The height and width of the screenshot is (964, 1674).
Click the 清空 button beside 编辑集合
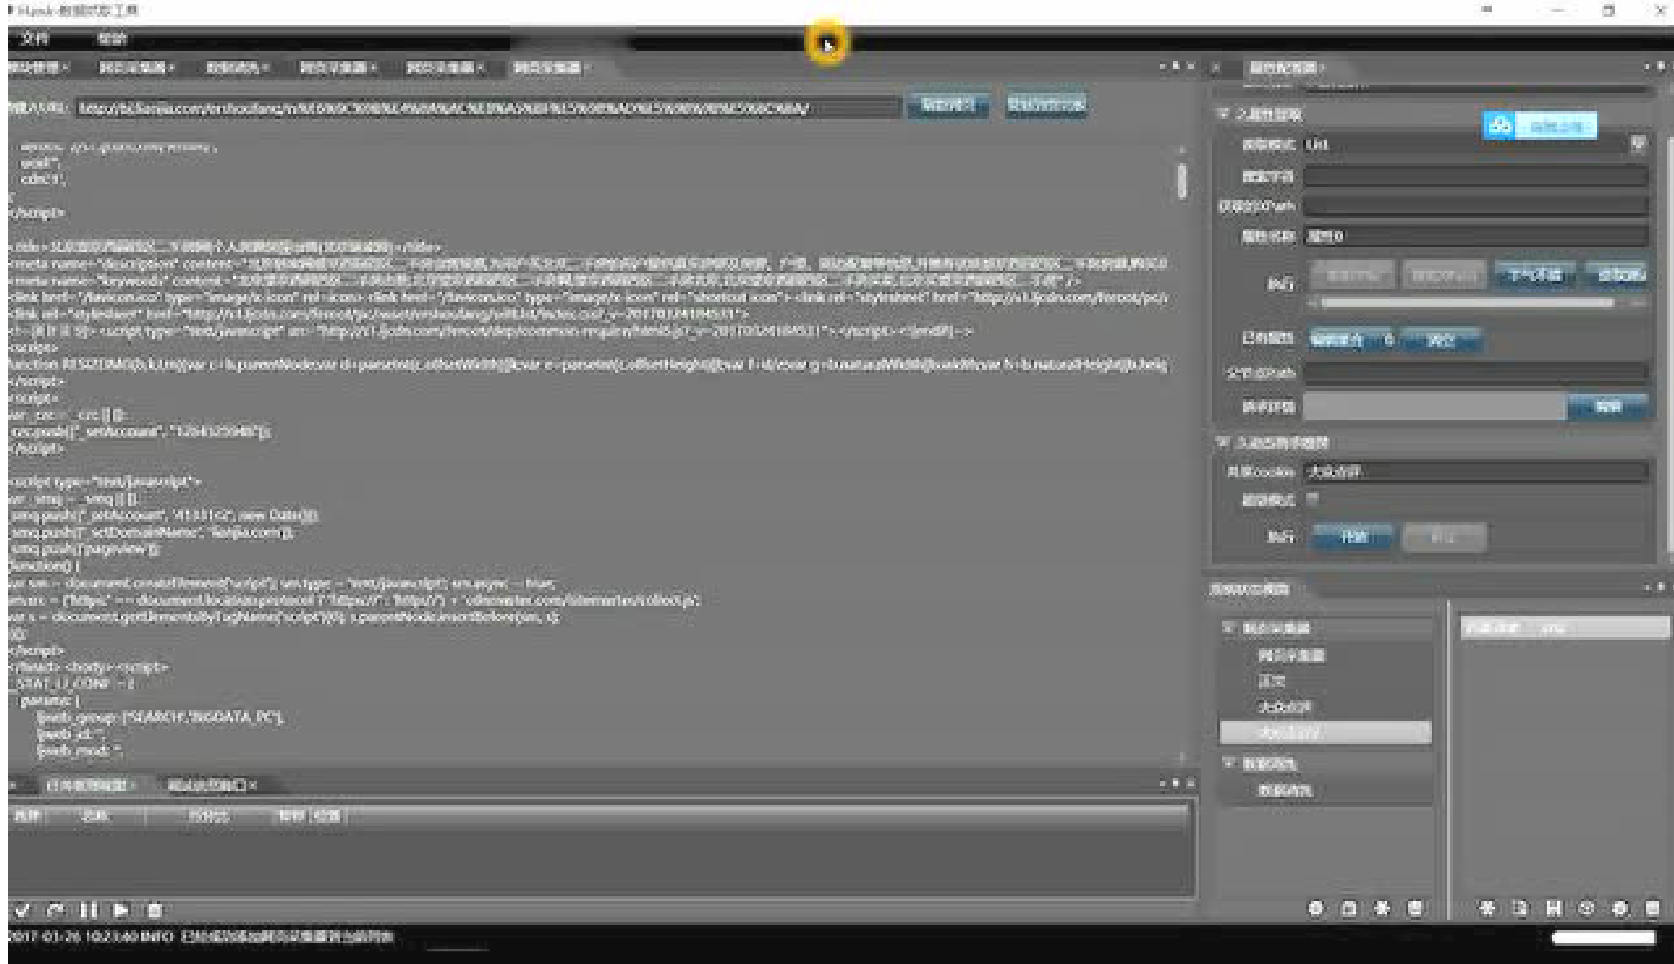click(x=1440, y=340)
